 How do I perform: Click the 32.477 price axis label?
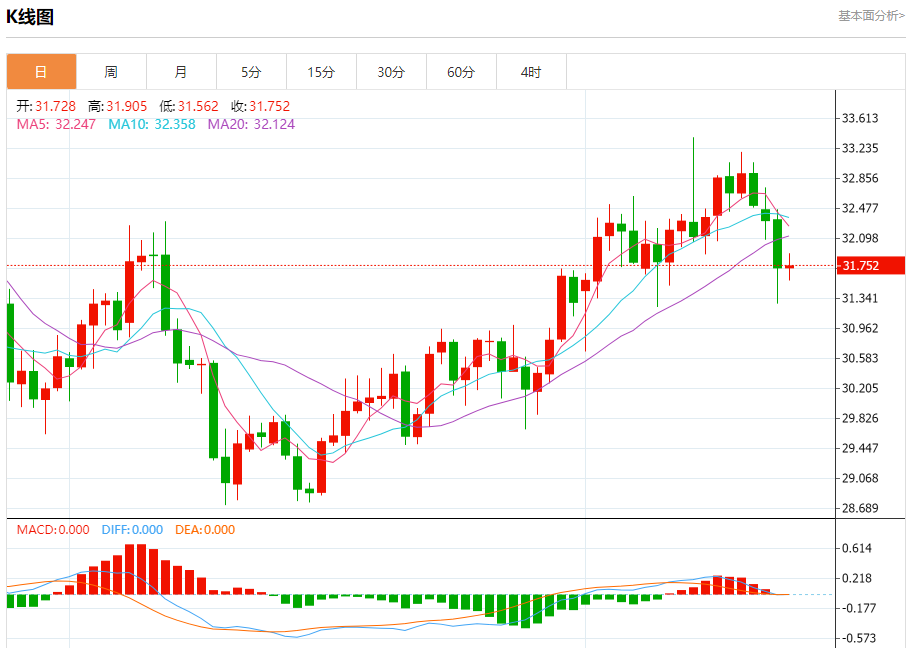click(860, 208)
